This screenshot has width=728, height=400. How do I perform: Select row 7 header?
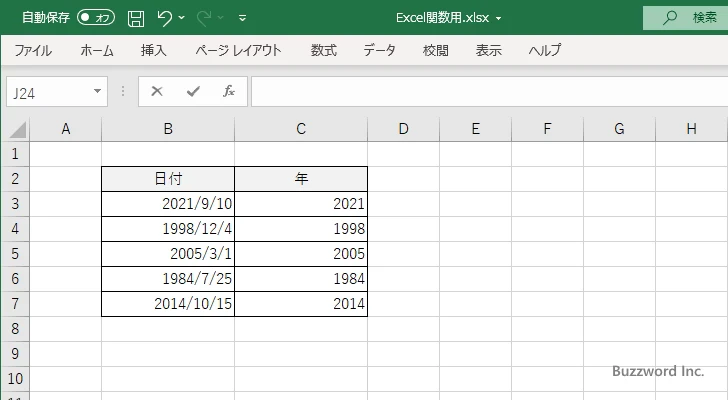click(x=15, y=304)
